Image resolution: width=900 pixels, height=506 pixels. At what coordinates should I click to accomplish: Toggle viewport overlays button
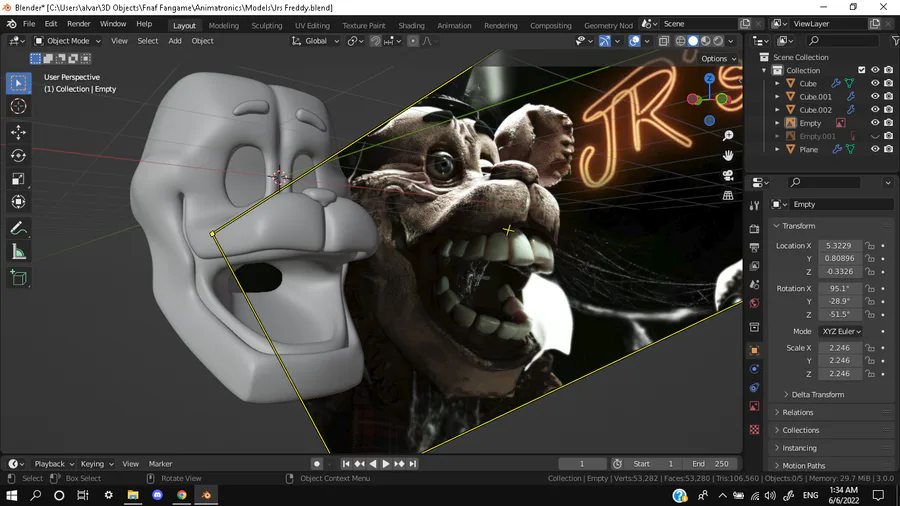[634, 41]
